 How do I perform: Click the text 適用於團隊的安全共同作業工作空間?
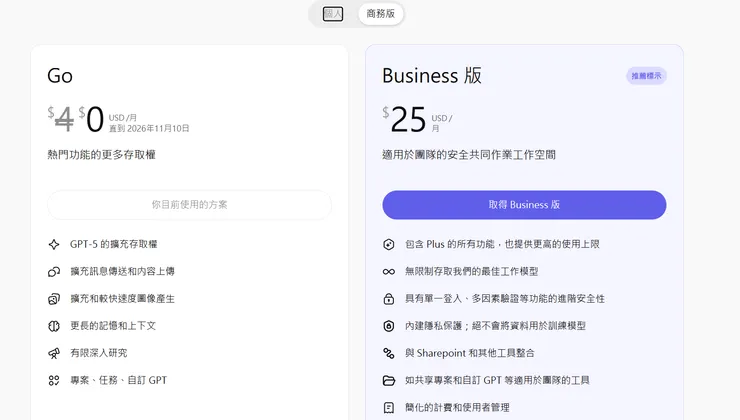pos(469,155)
